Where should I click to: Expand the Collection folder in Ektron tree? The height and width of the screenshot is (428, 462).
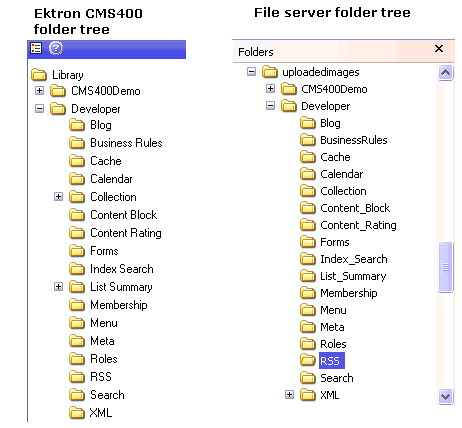coord(58,196)
